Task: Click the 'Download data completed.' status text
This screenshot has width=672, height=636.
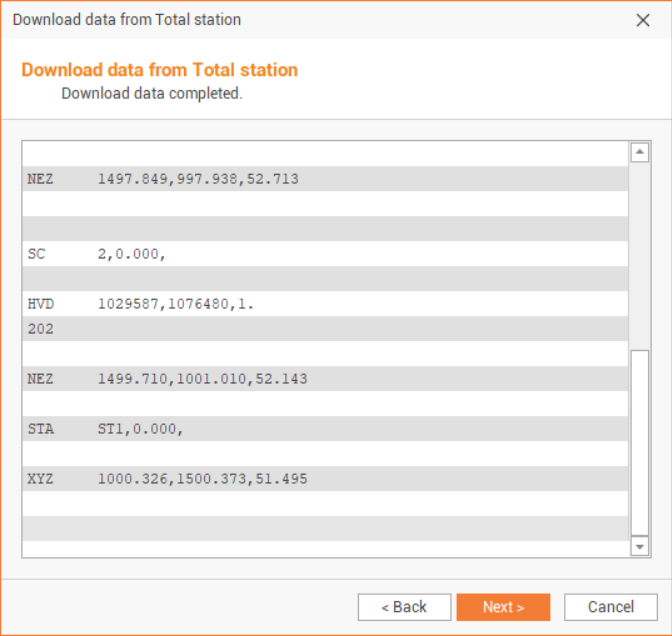Action: tap(152, 94)
